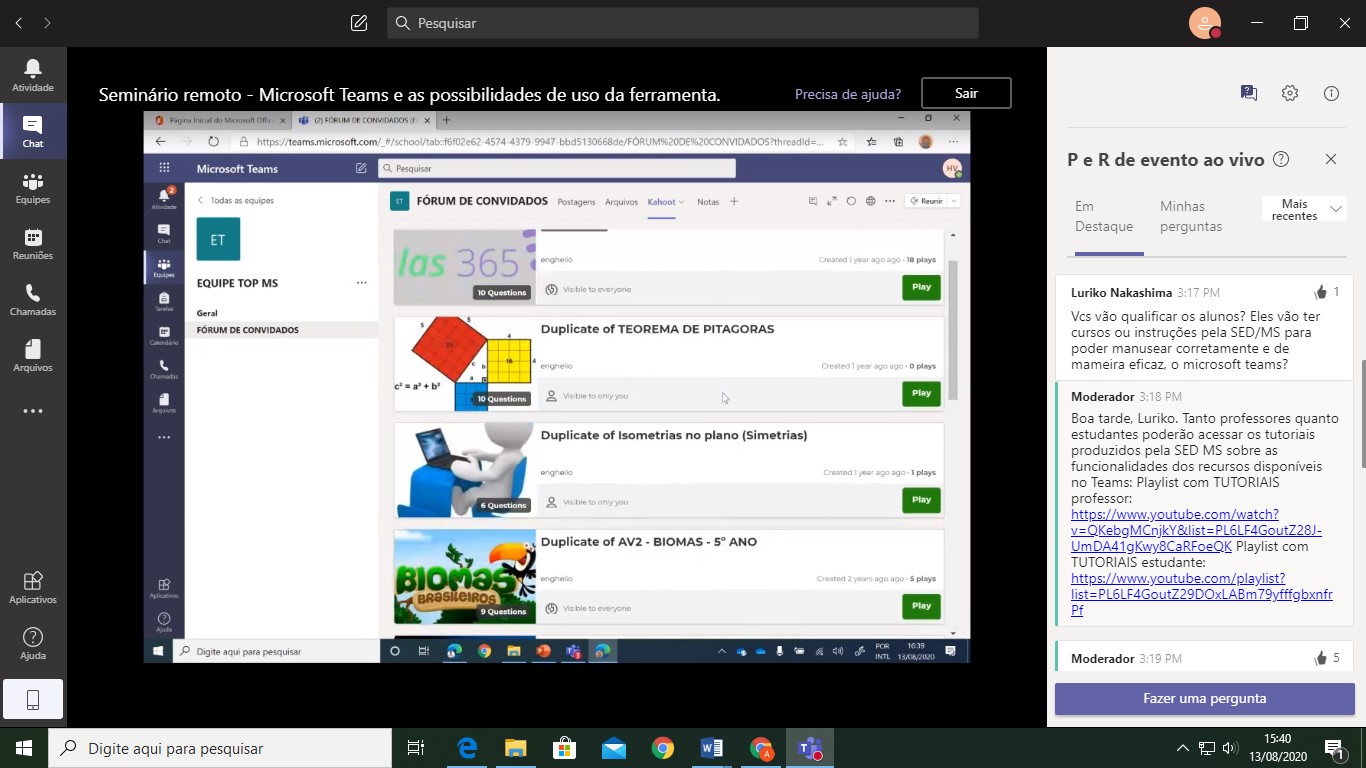Open the Mais recentes sort dropdown
This screenshot has height=768, width=1366.
(1304, 209)
